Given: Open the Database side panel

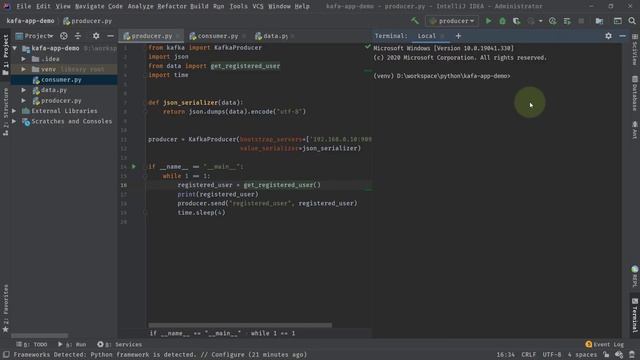Looking at the screenshot, I should 635,93.
